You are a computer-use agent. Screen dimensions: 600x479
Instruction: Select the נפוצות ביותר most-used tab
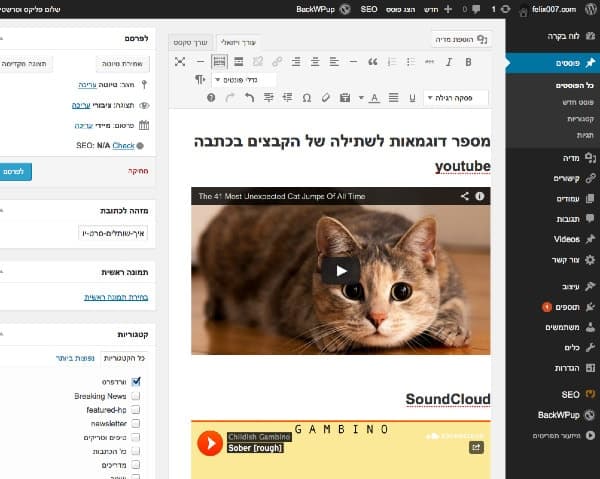pos(75,358)
